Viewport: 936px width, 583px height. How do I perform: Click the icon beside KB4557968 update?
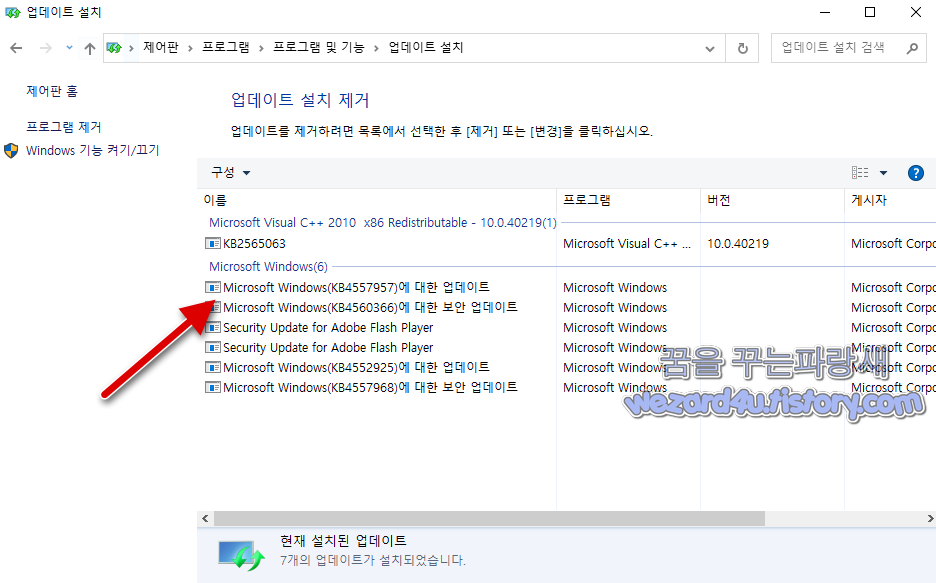click(213, 387)
